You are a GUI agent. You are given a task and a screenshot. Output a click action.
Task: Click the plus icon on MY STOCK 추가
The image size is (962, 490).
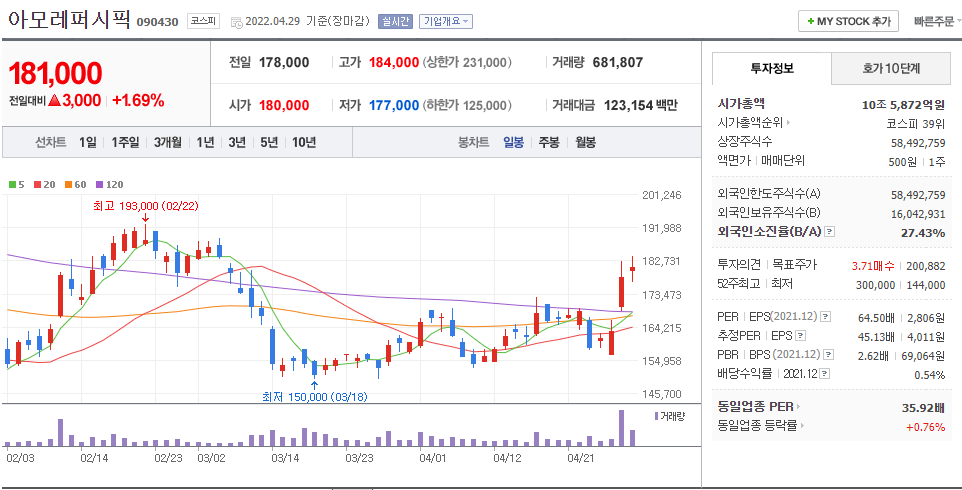(x=811, y=21)
